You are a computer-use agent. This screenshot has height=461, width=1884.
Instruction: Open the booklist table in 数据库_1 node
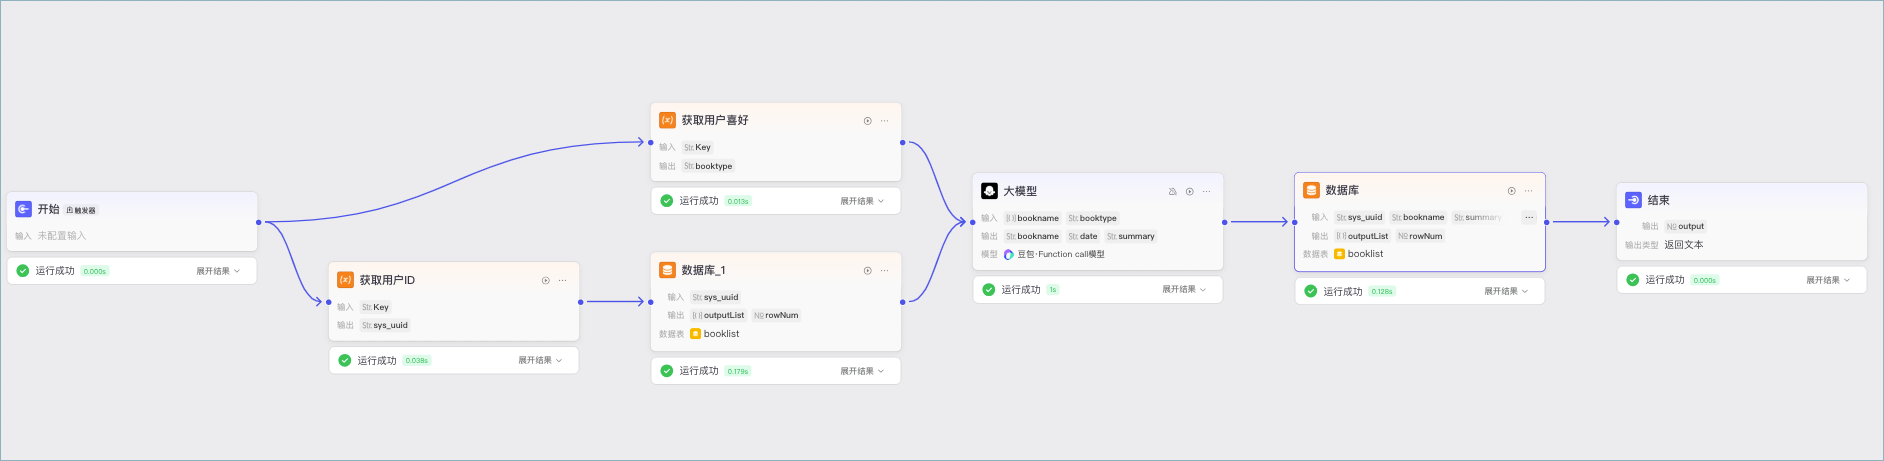[715, 334]
